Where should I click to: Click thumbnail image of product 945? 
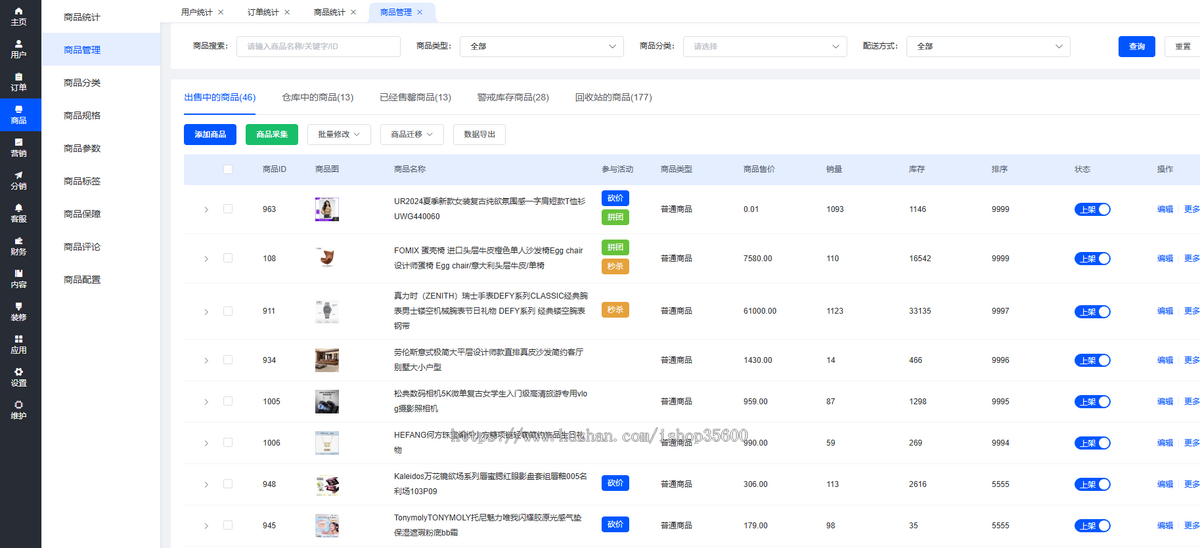tap(327, 525)
